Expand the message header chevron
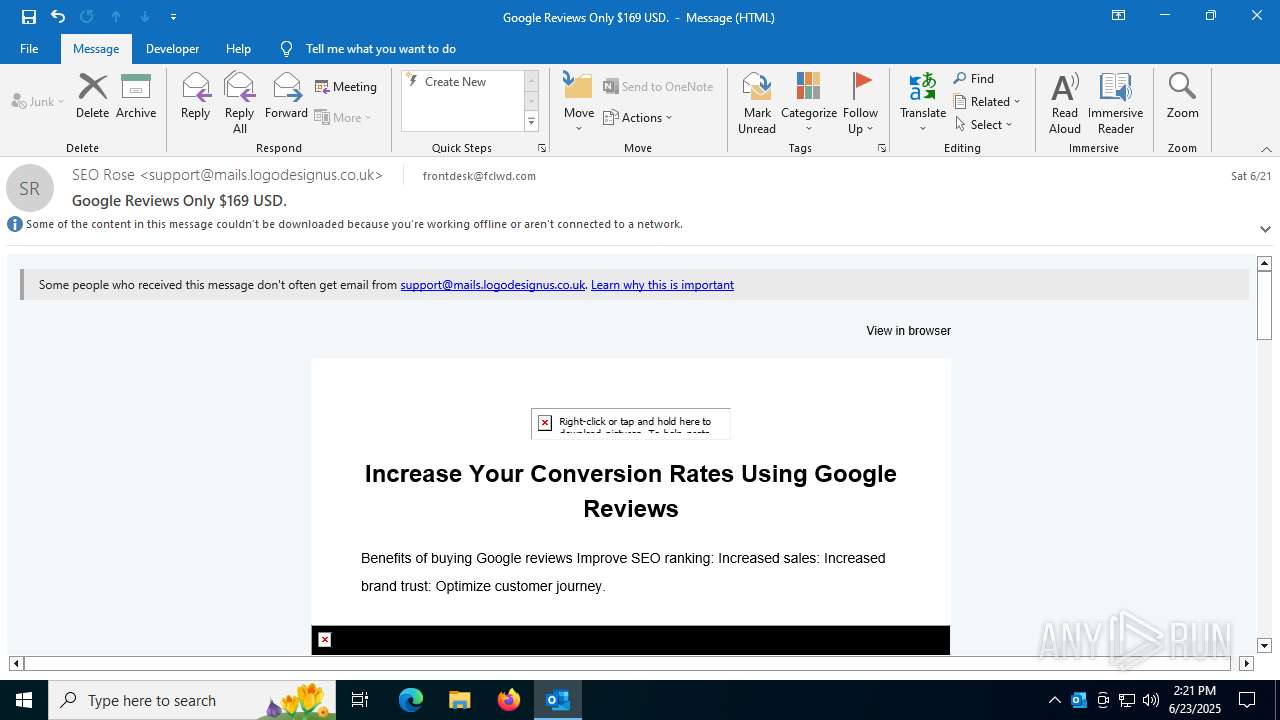 pyautogui.click(x=1265, y=229)
